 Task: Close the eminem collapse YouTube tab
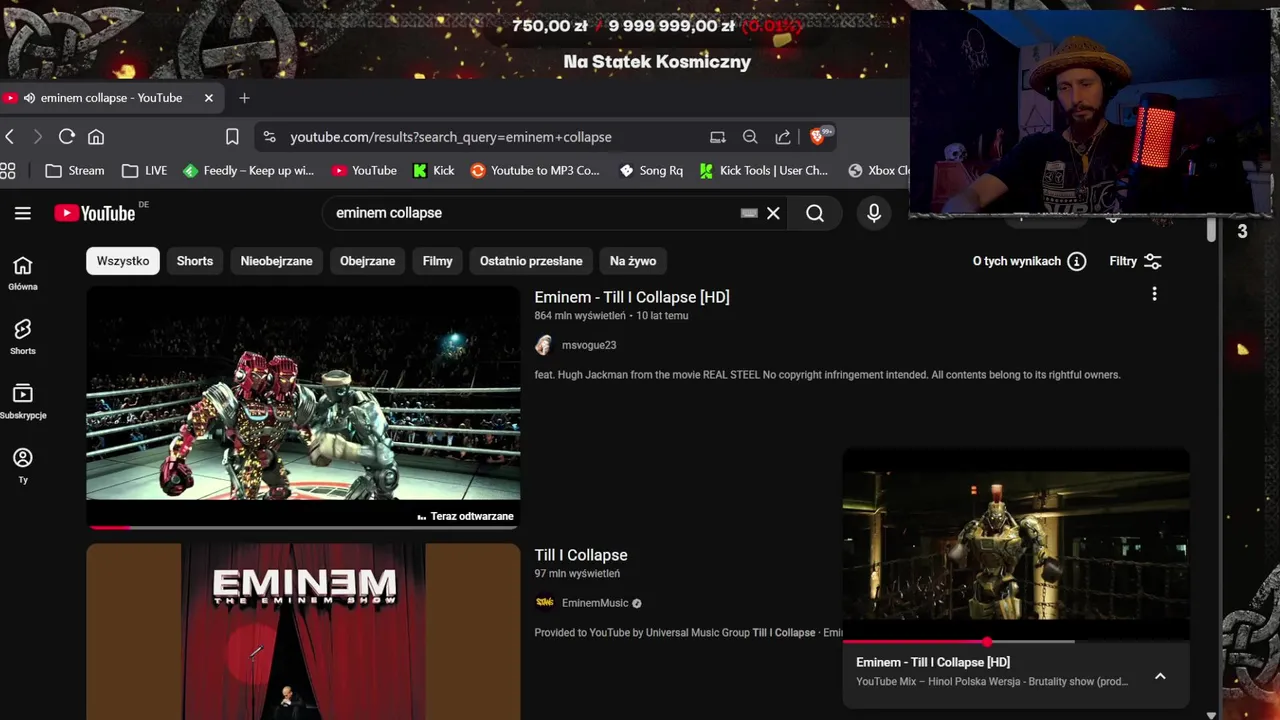(x=208, y=98)
